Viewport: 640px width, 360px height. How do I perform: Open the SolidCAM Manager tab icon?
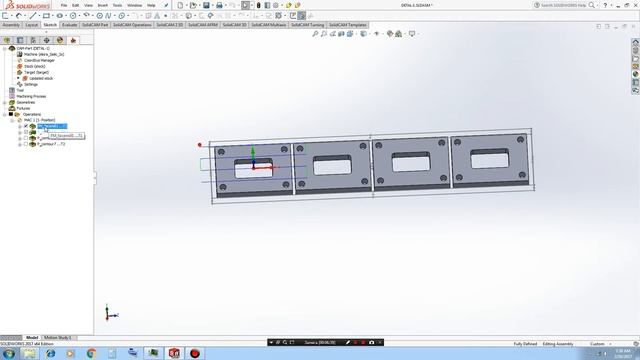click(x=73, y=40)
